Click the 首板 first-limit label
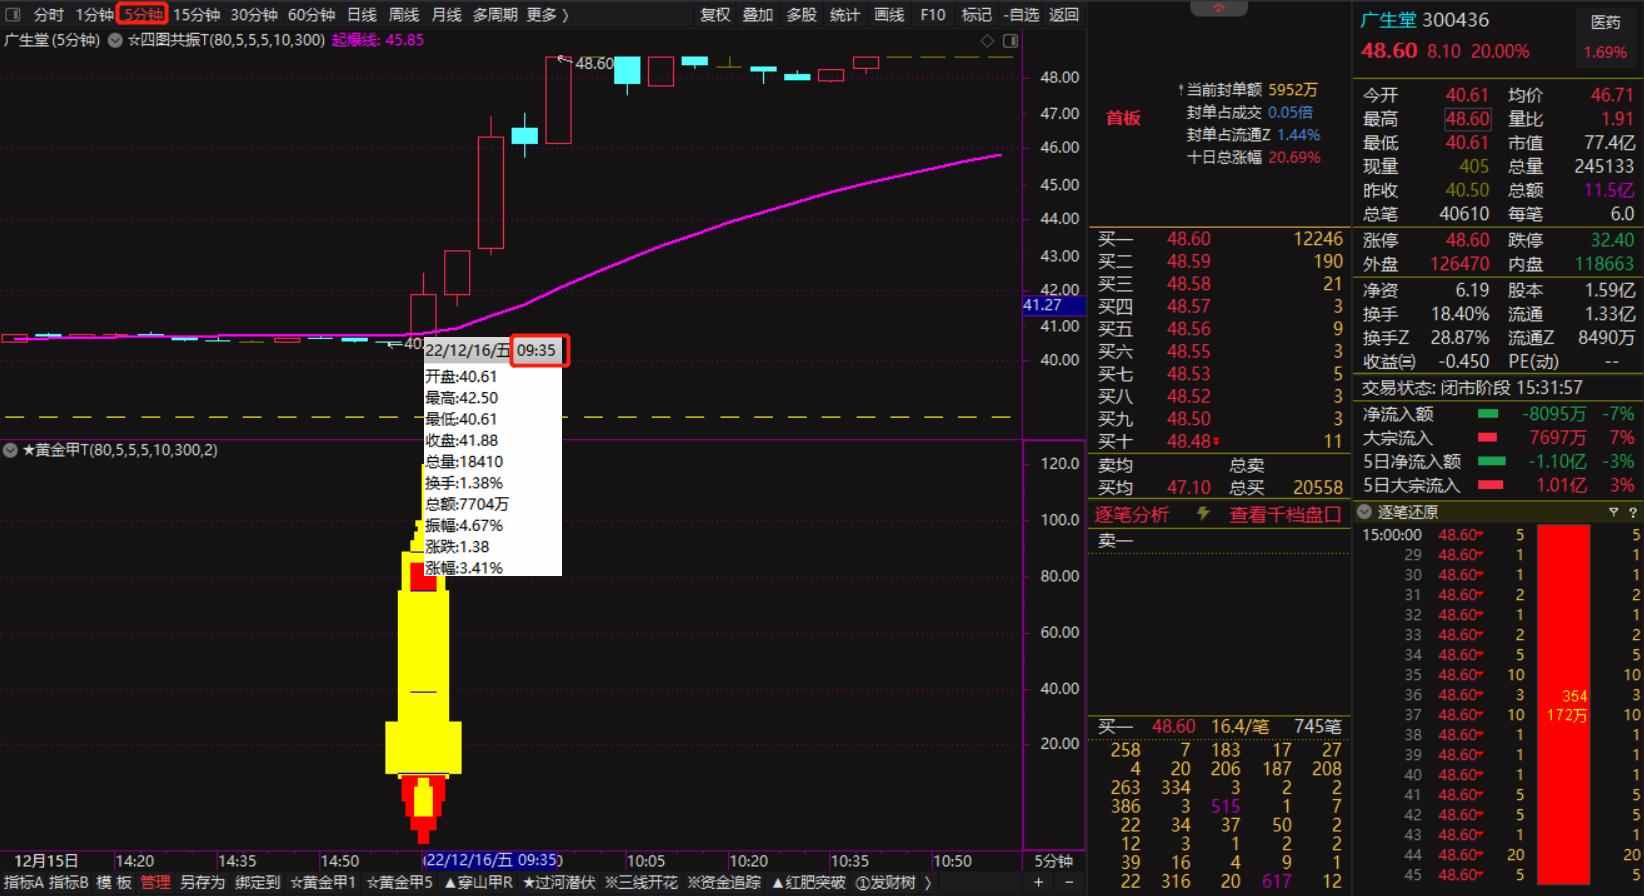Image resolution: width=1644 pixels, height=896 pixels. [x=1123, y=118]
